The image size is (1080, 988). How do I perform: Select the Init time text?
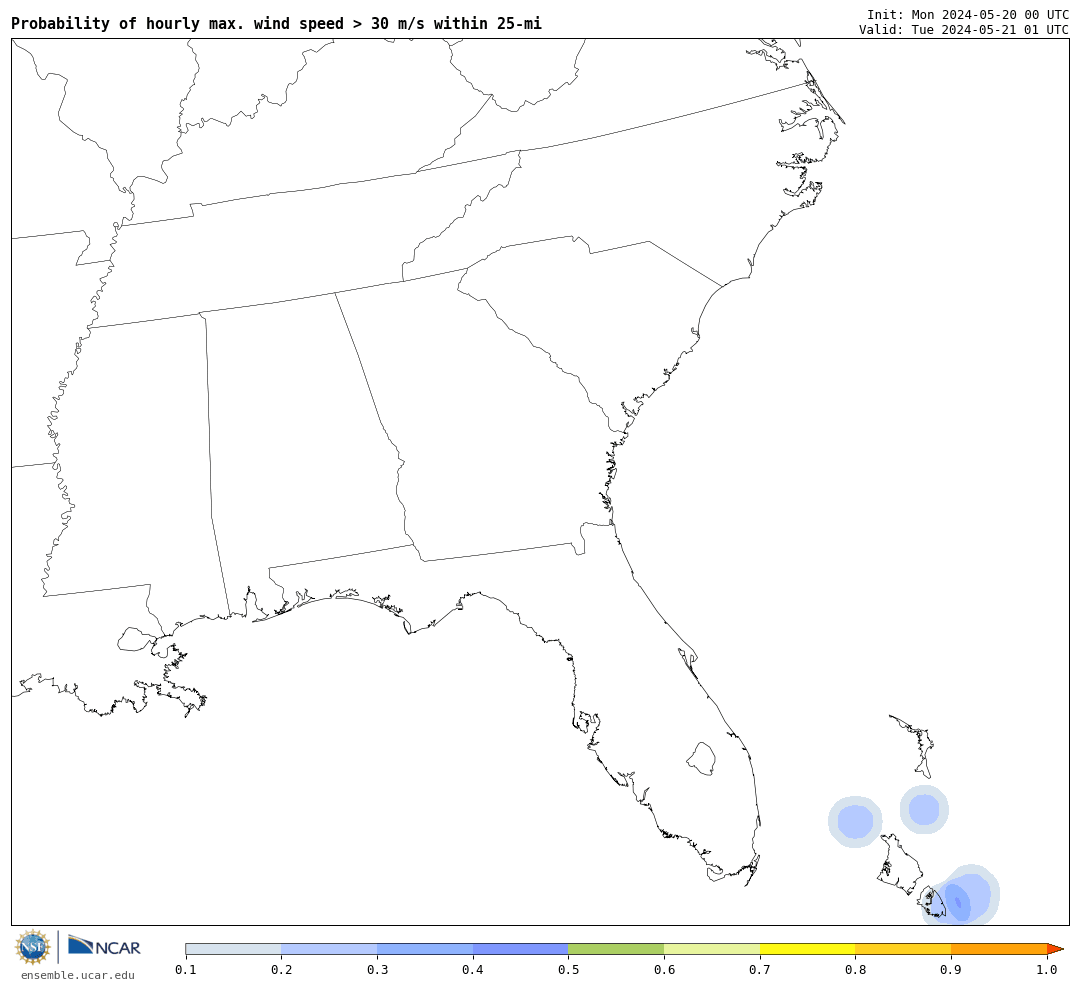coord(968,14)
